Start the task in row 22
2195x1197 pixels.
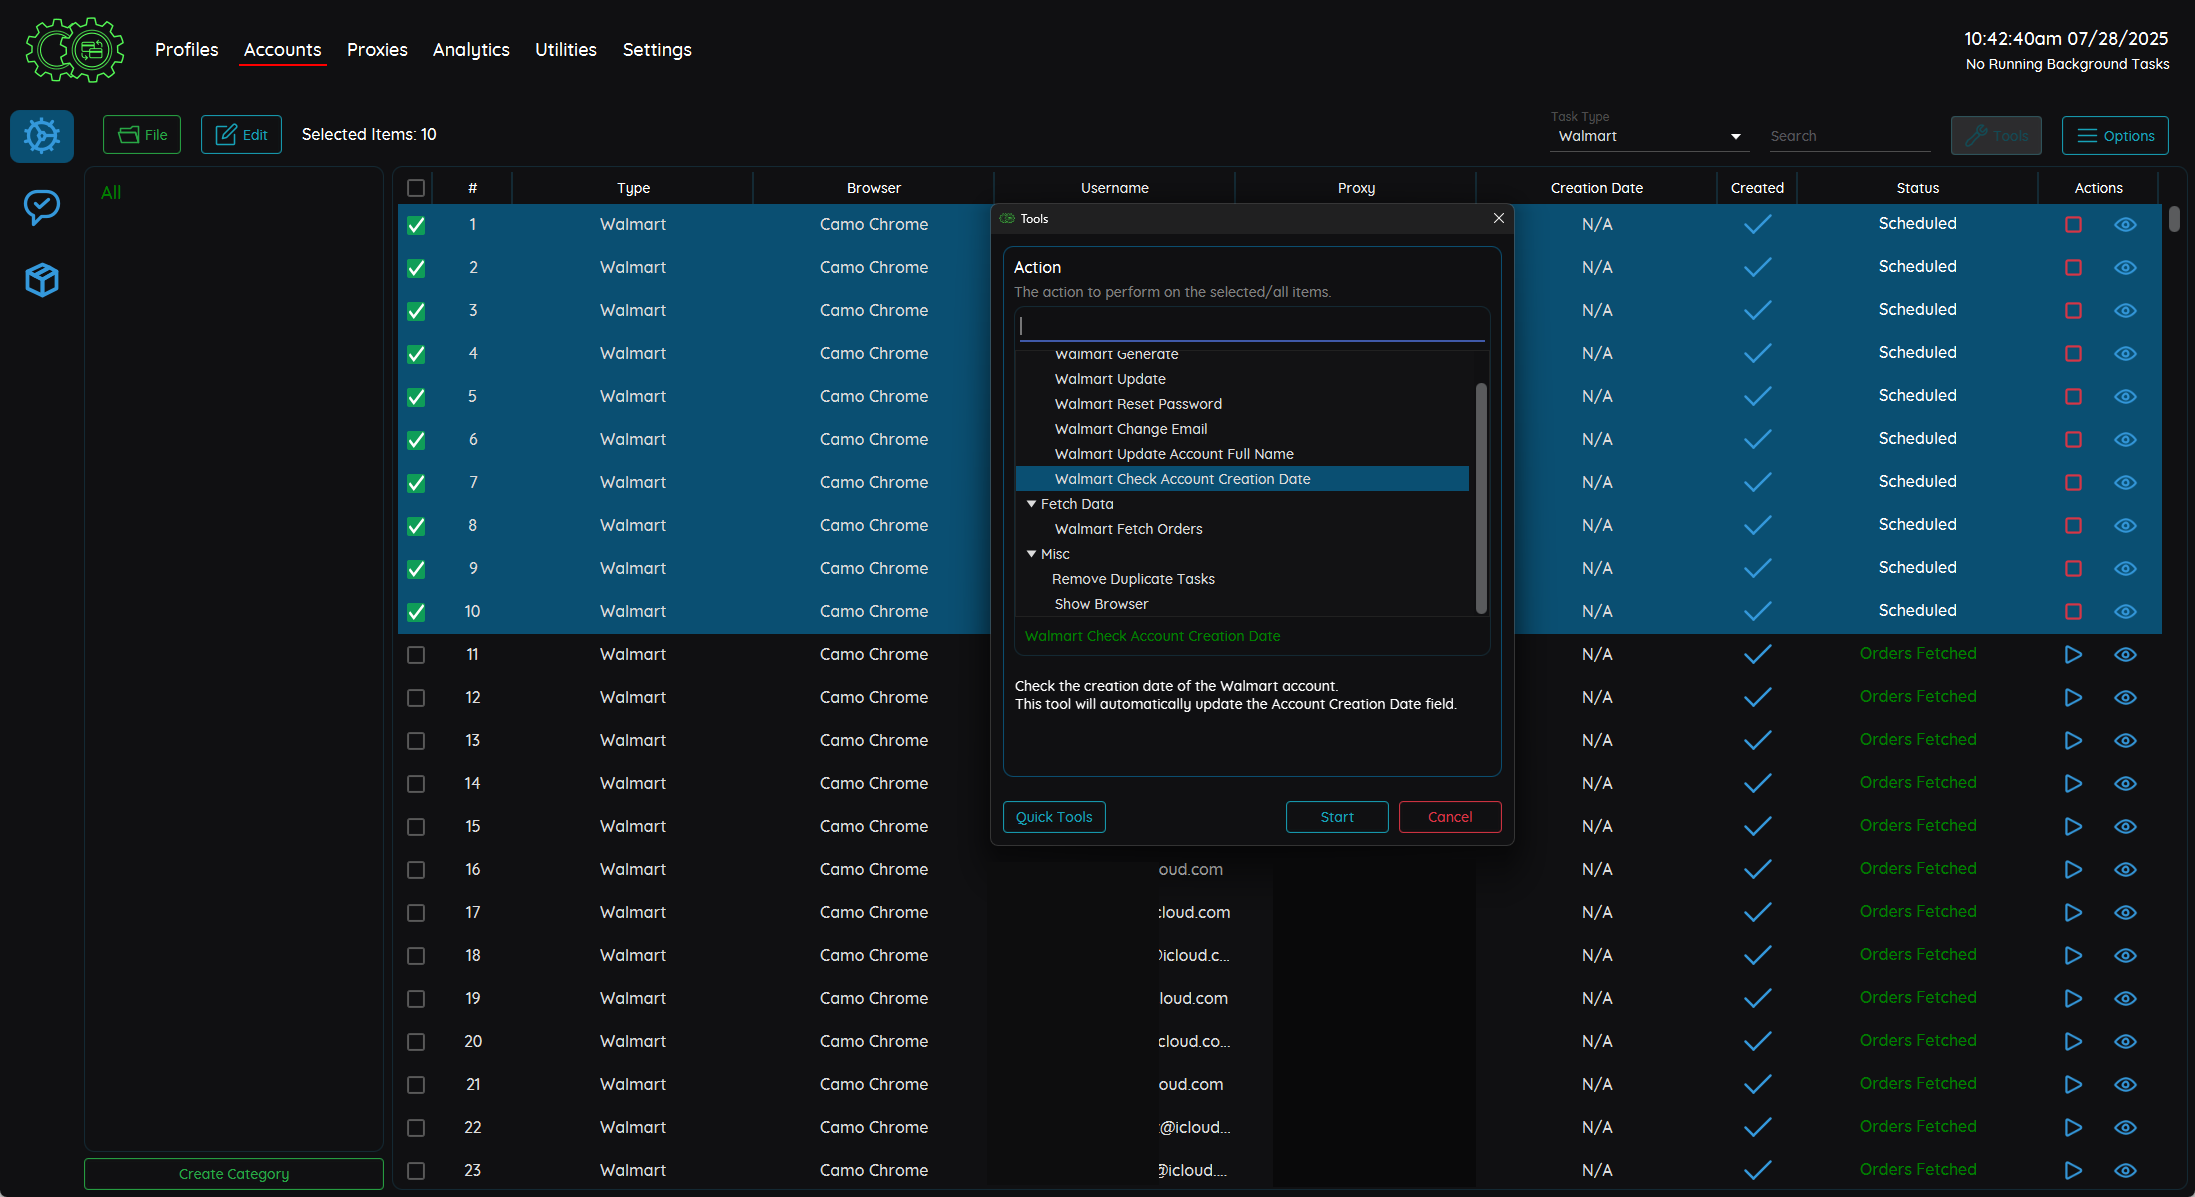click(x=2073, y=1128)
